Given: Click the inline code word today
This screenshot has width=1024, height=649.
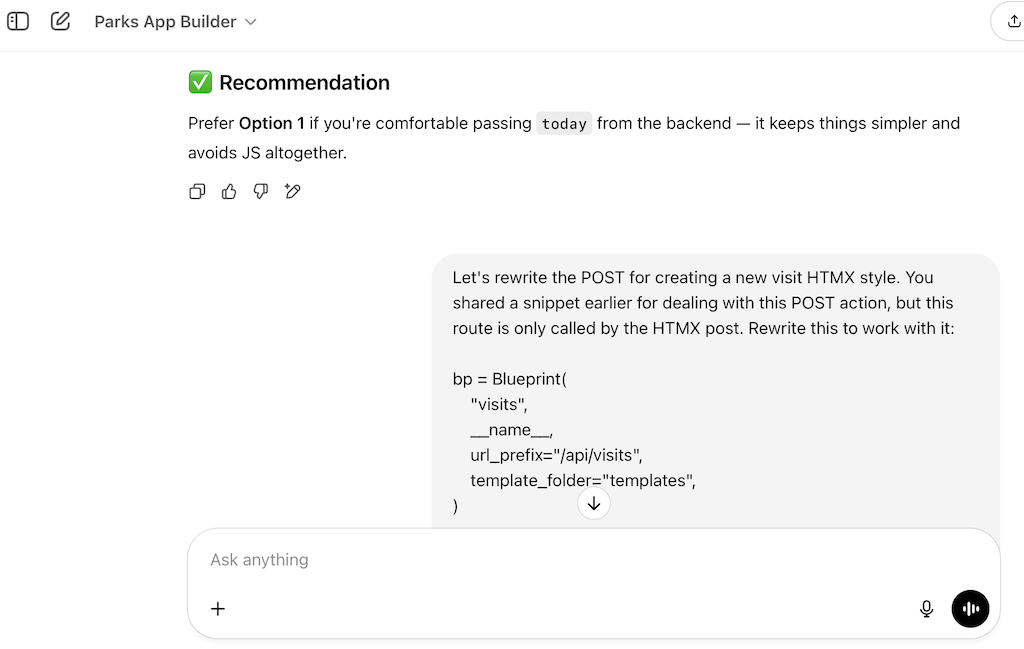Looking at the screenshot, I should tap(564, 123).
